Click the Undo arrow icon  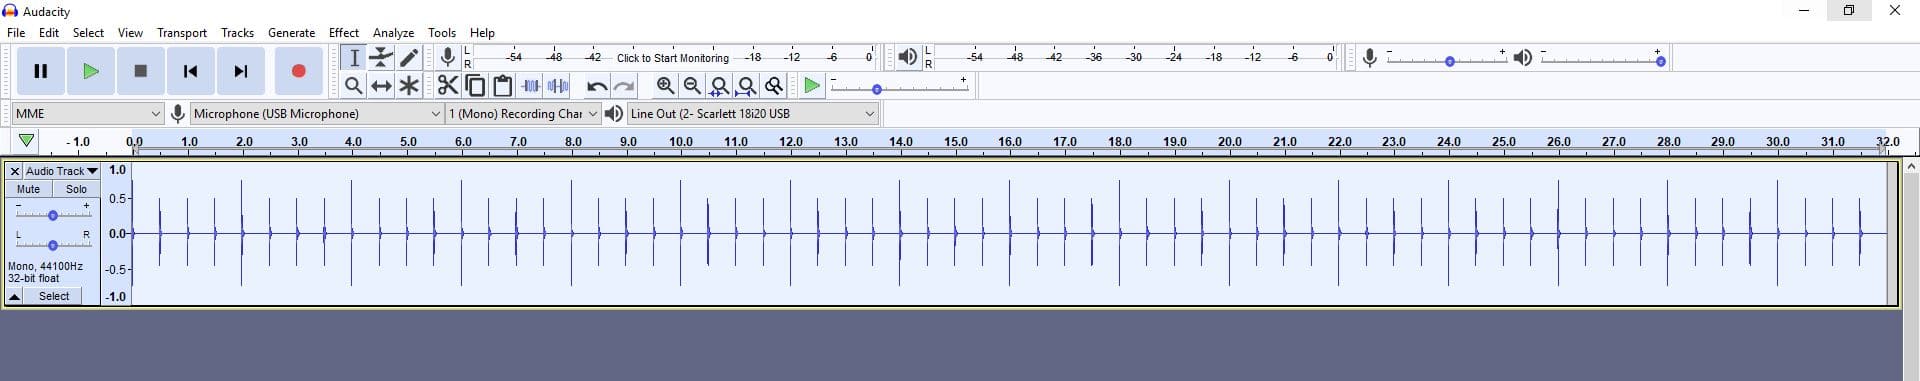(x=597, y=86)
